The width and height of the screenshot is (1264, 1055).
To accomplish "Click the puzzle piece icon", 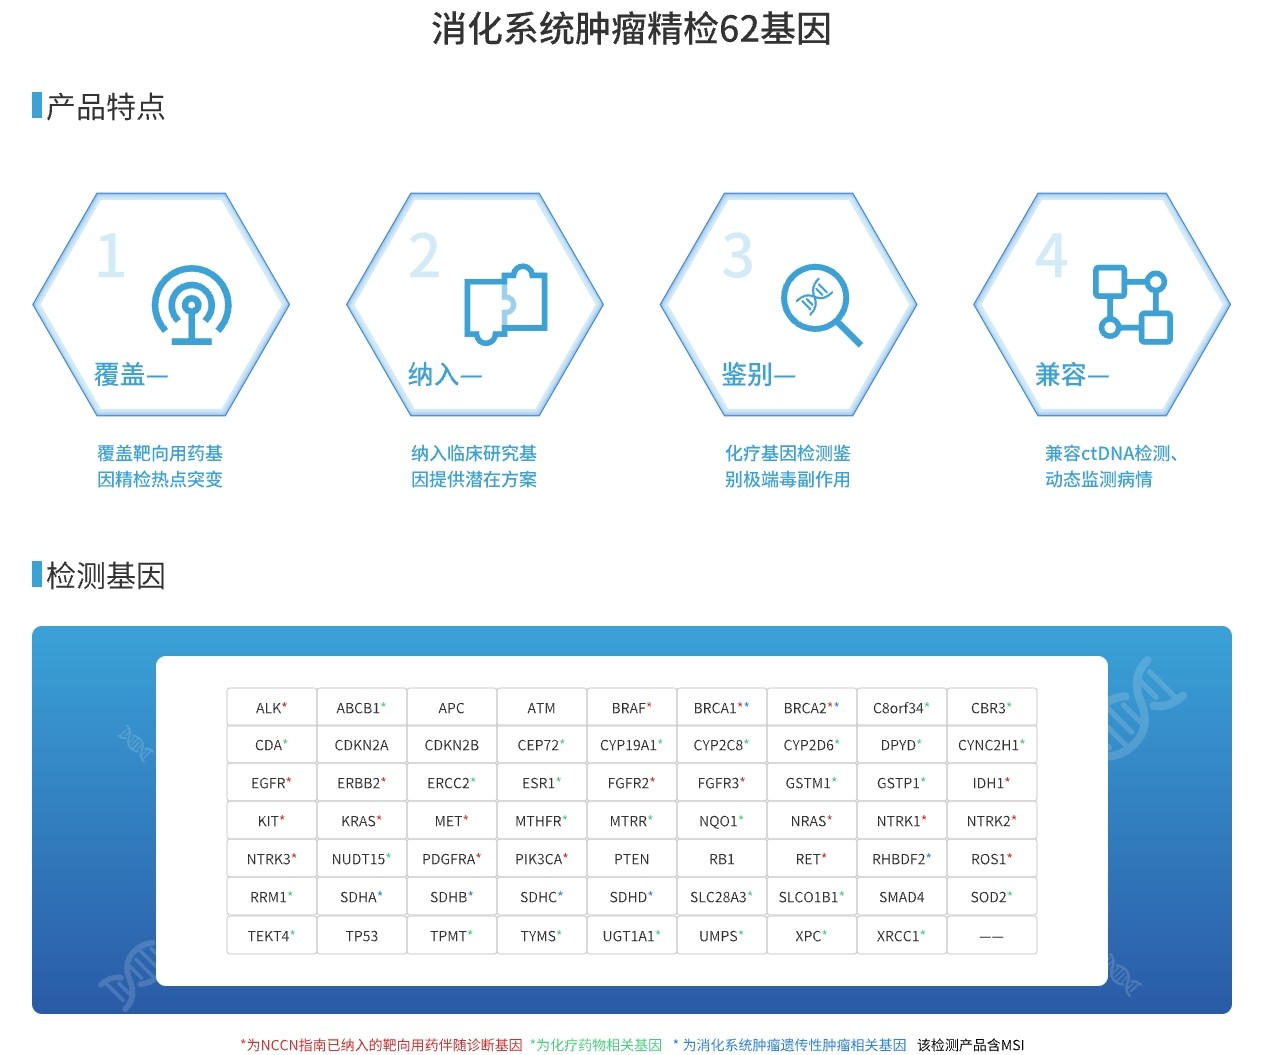I will [x=506, y=304].
